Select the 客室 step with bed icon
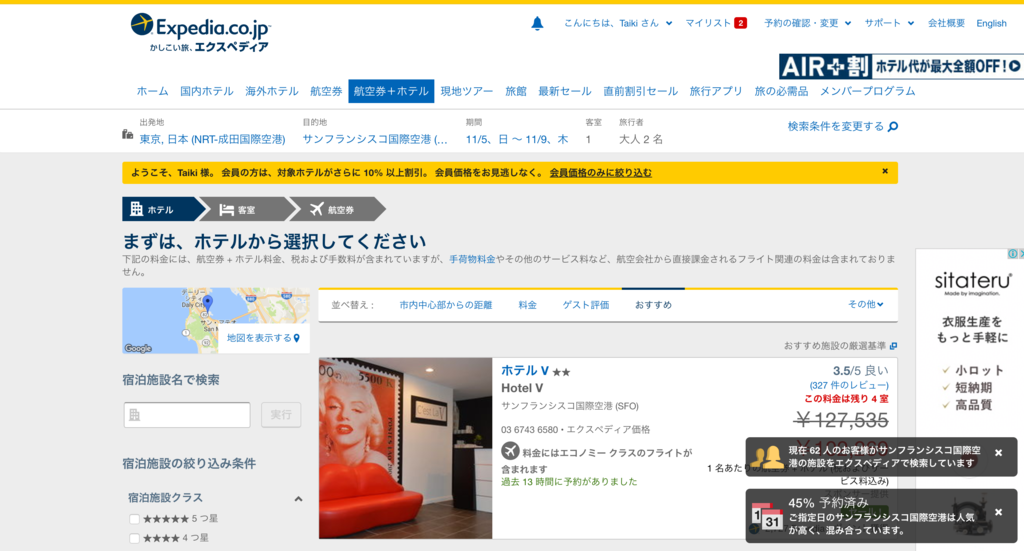 246,209
